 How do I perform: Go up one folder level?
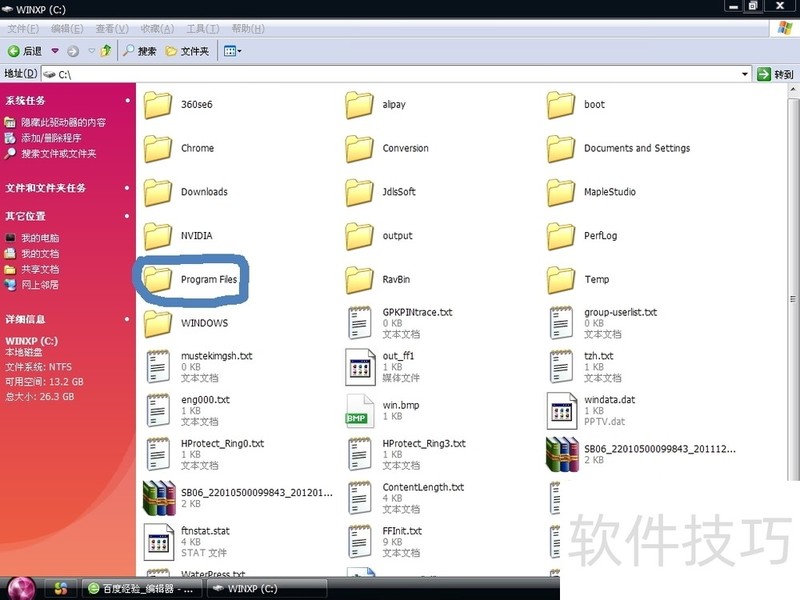pos(106,51)
